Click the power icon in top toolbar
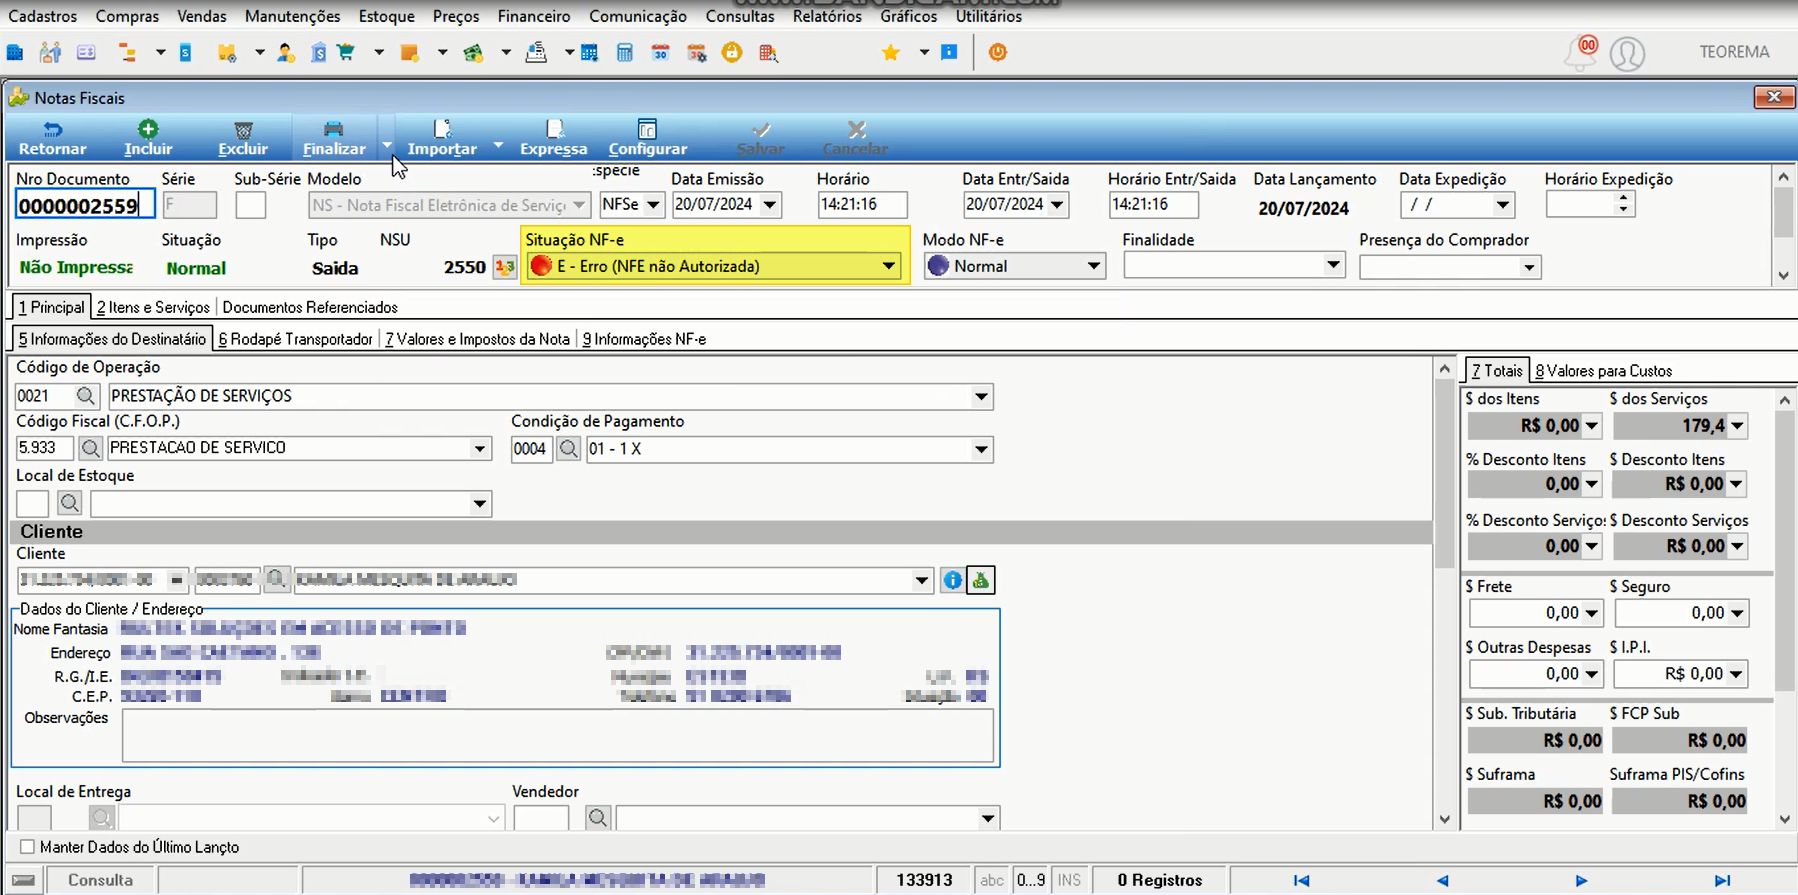This screenshot has height=895, width=1798. pos(997,52)
